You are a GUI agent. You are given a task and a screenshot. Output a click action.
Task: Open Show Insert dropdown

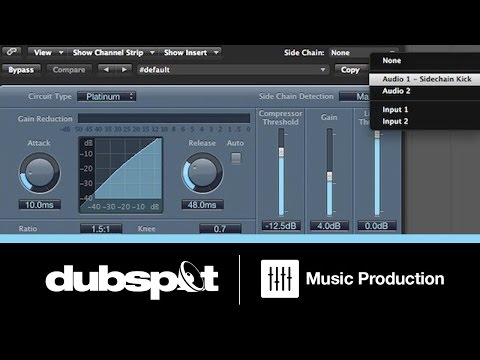click(191, 52)
